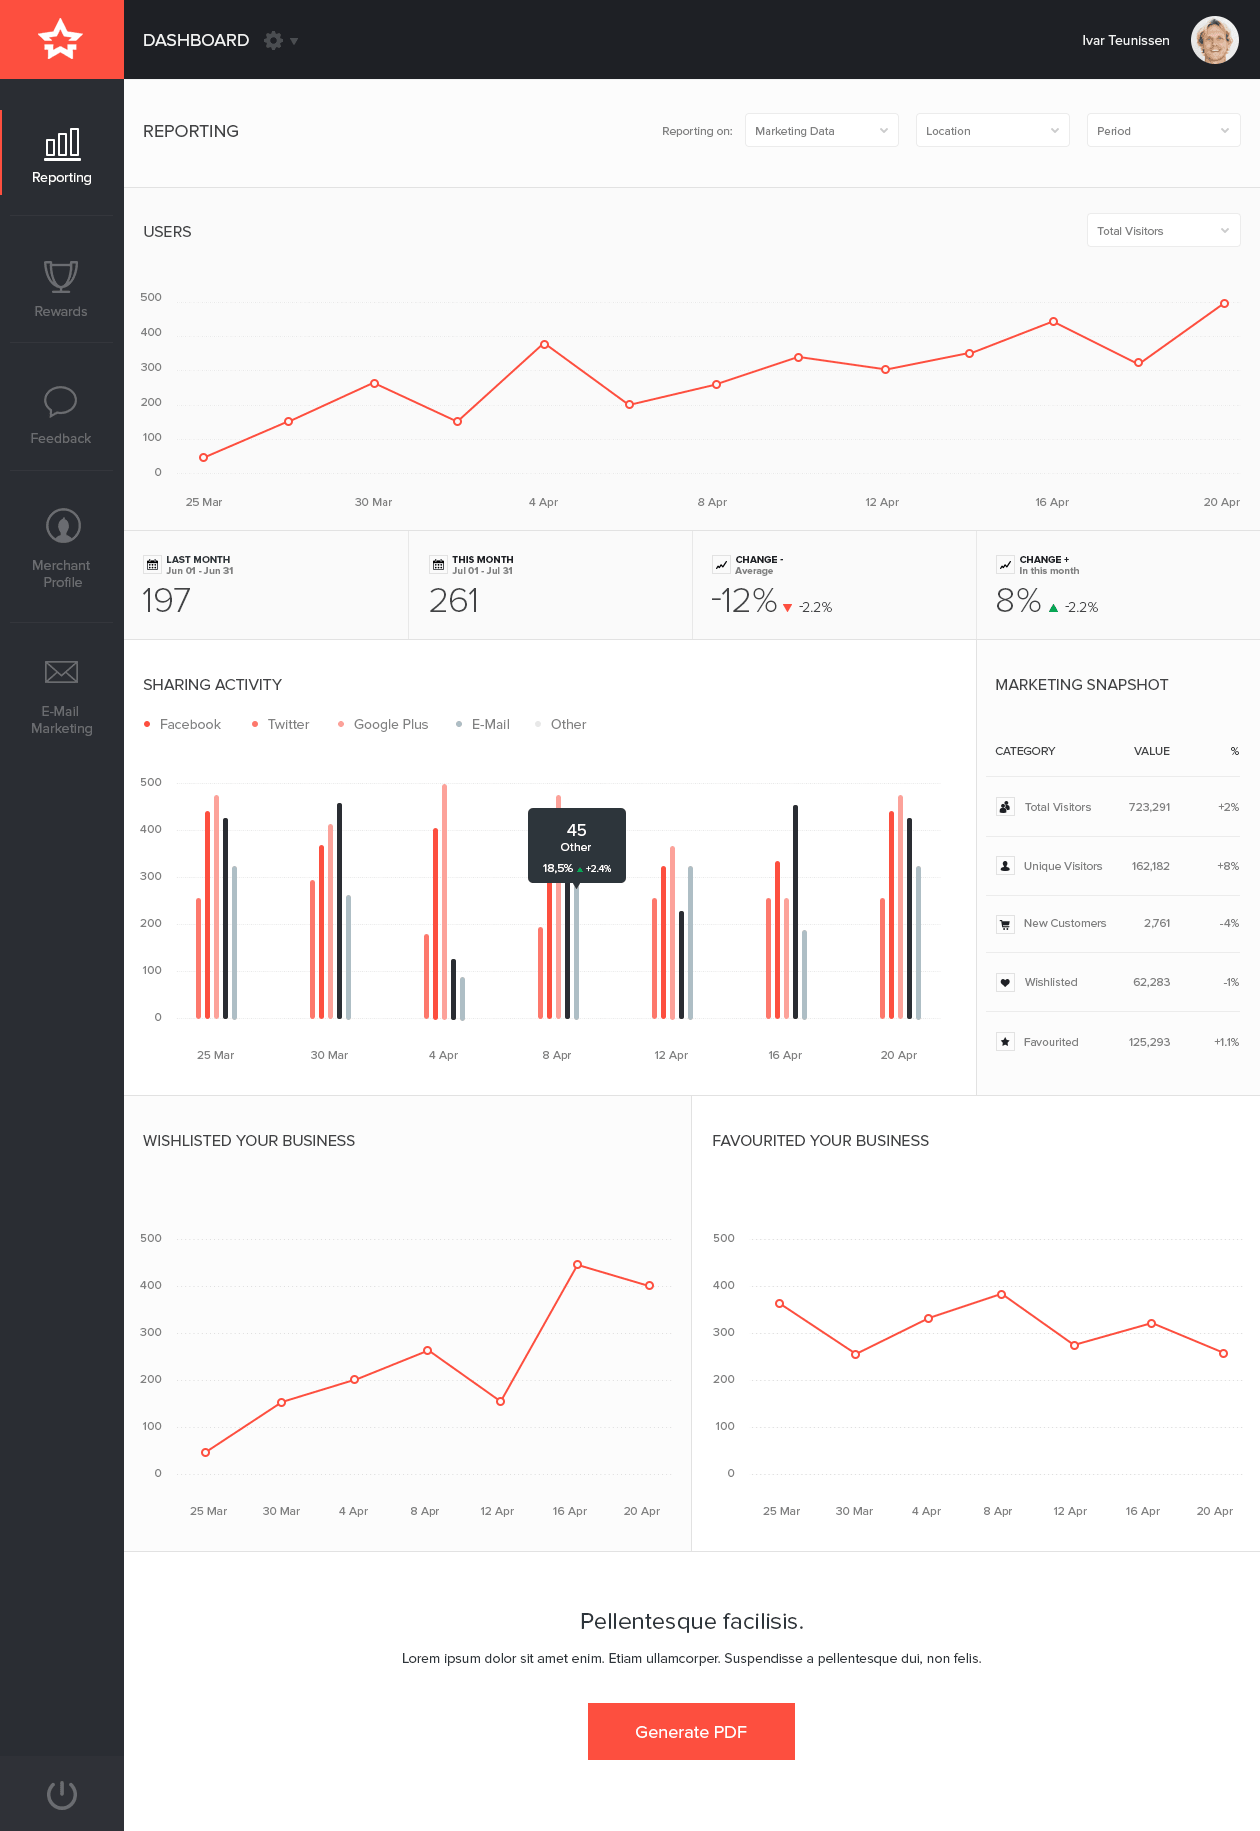Select the Reporting sidebar tab
Image resolution: width=1260 pixels, height=1831 pixels.
pos(62,155)
